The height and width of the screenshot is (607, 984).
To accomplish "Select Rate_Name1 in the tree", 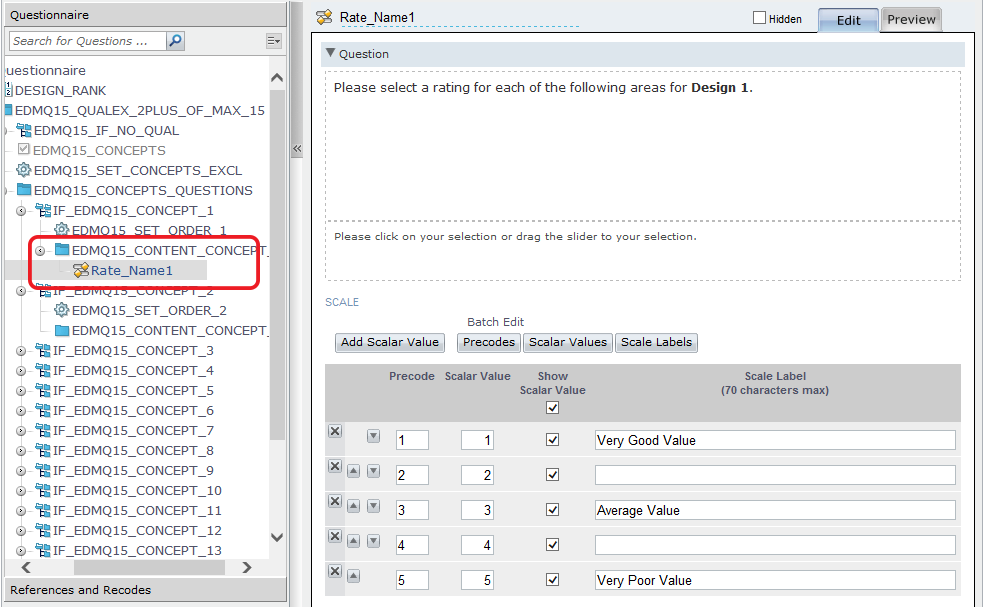I will click(x=131, y=271).
